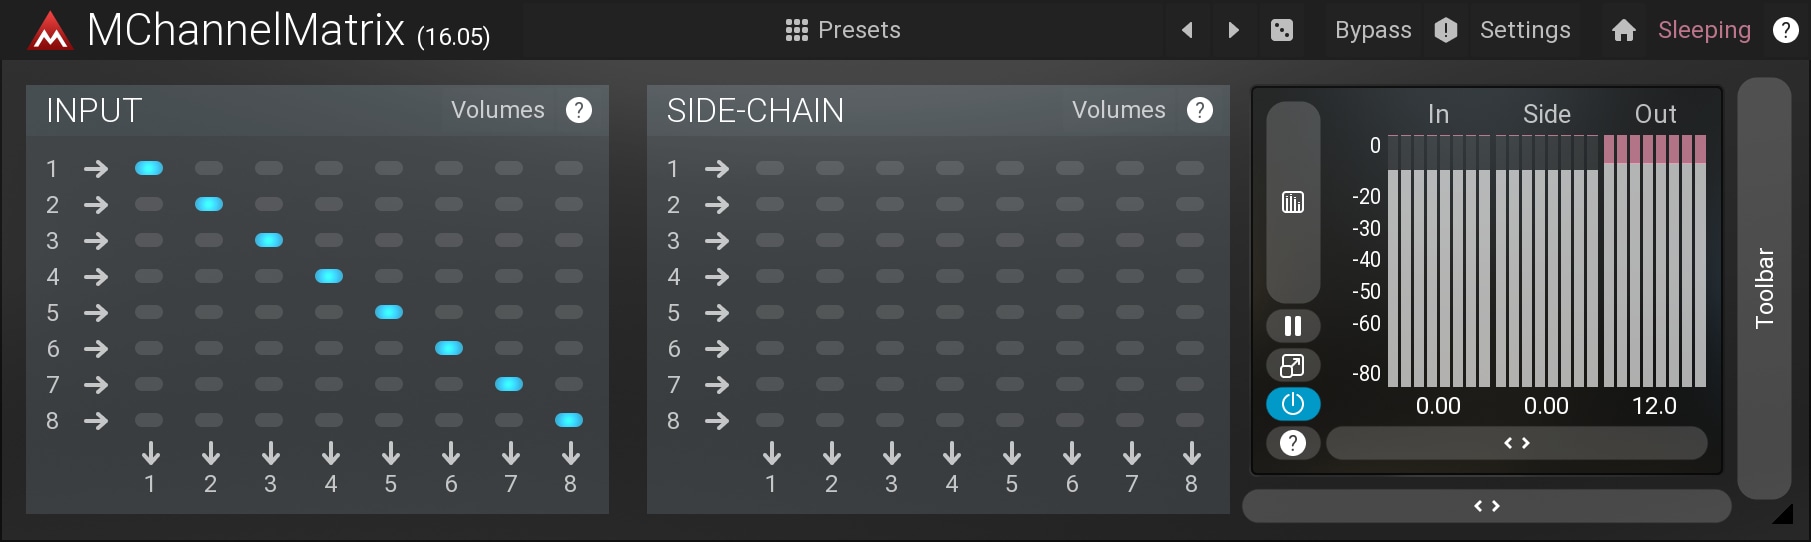
Task: Toggle the blue meter power button
Action: (x=1293, y=404)
